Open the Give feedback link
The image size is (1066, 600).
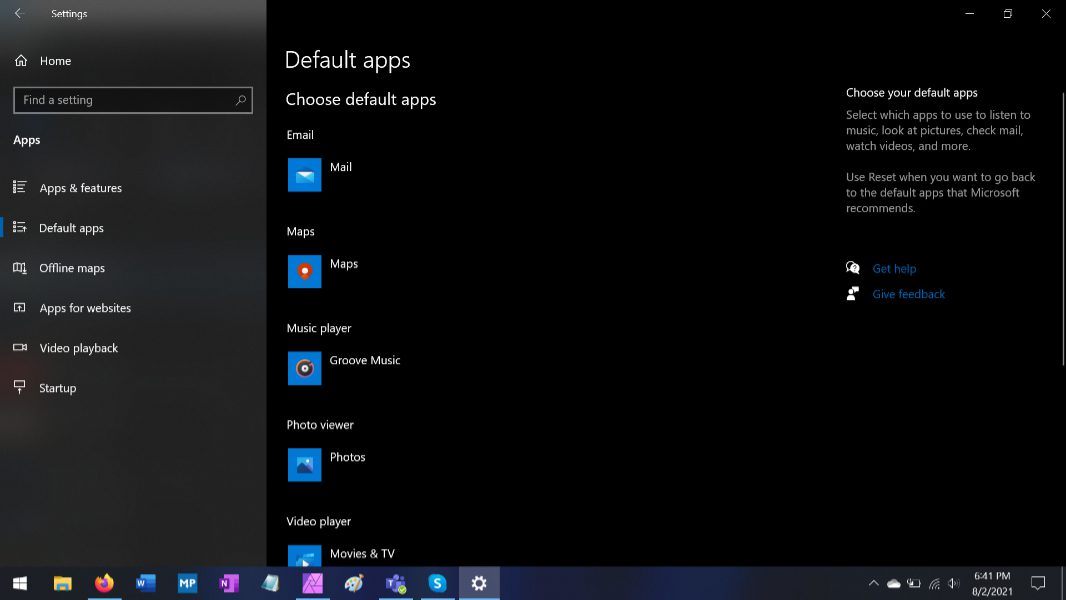(908, 294)
